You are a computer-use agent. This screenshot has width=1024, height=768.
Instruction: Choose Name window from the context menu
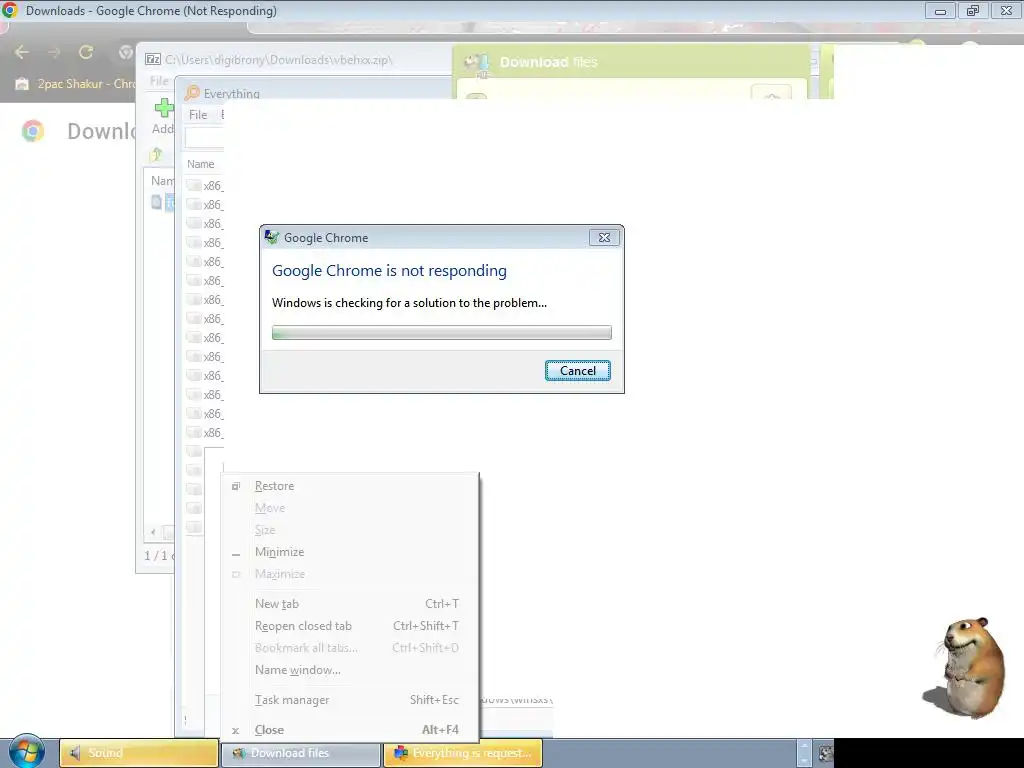(350, 670)
